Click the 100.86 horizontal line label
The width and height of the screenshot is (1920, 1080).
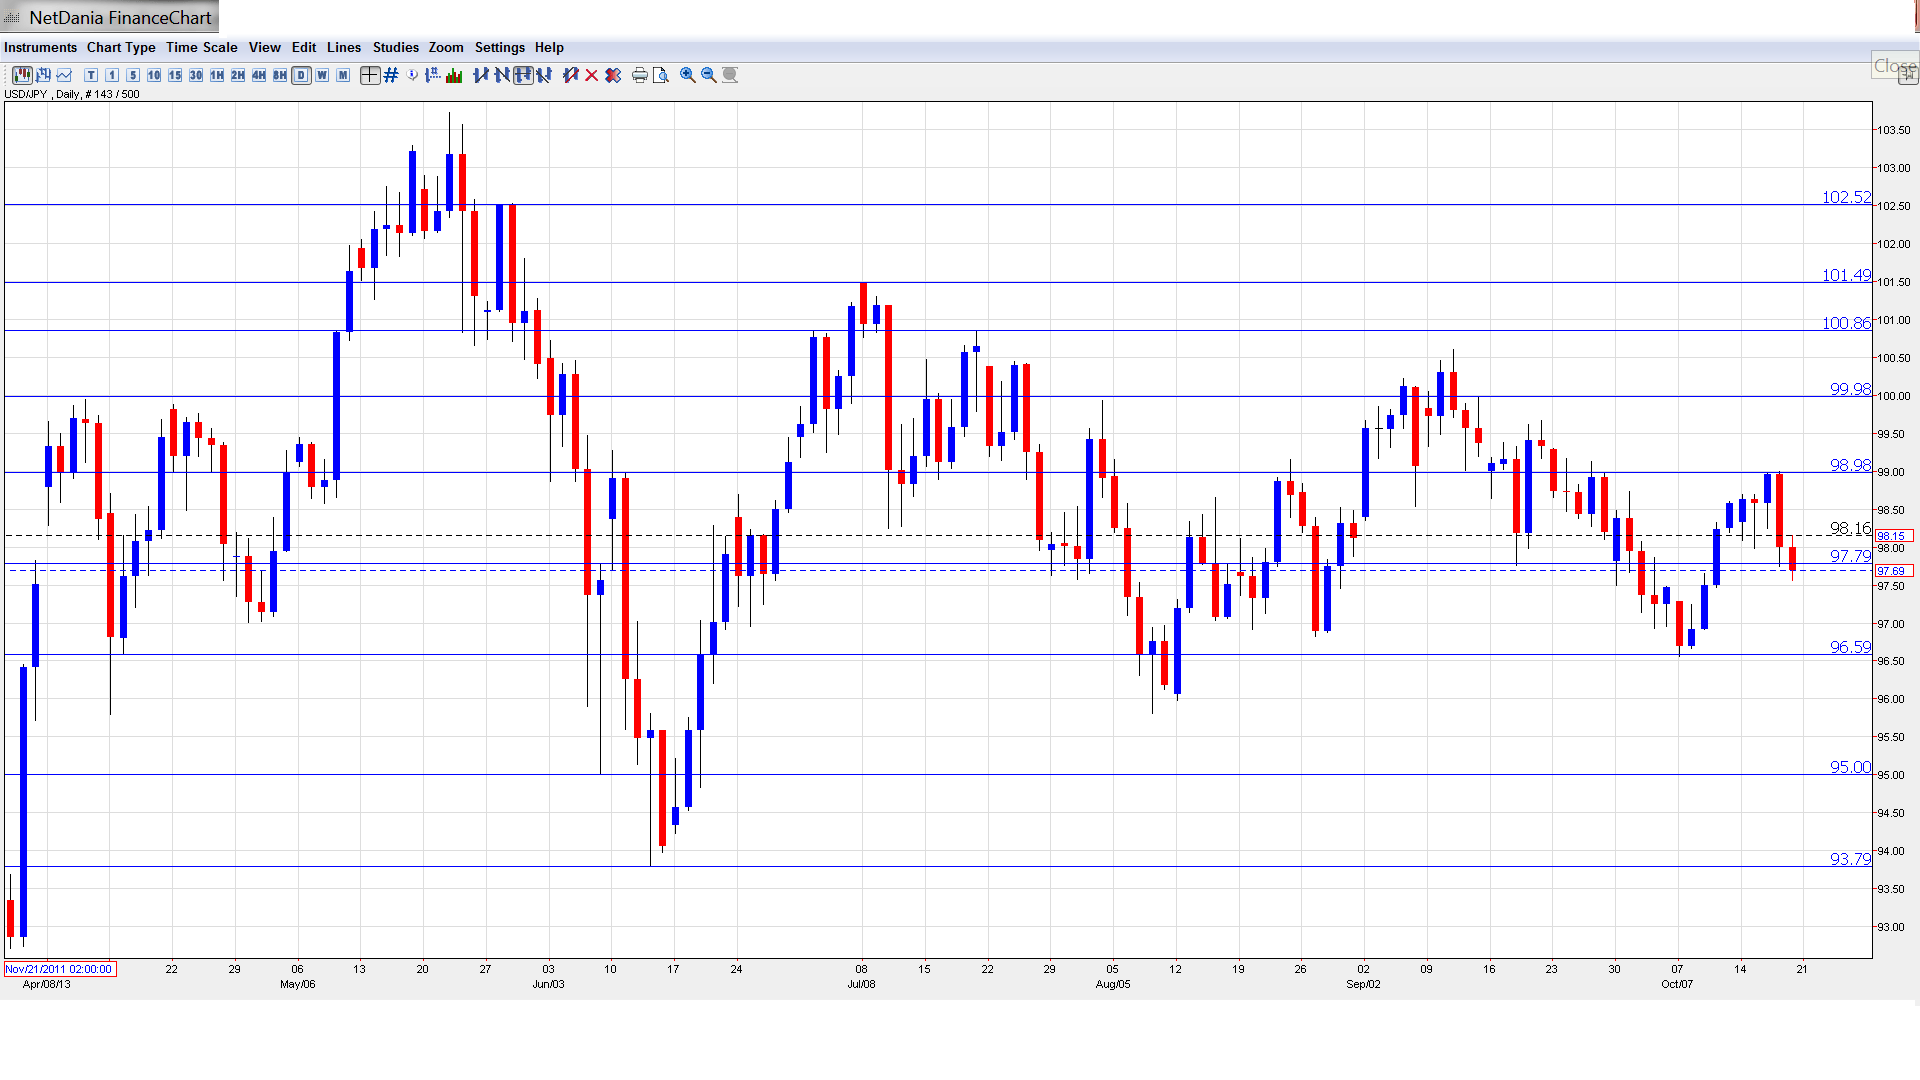tap(1846, 323)
